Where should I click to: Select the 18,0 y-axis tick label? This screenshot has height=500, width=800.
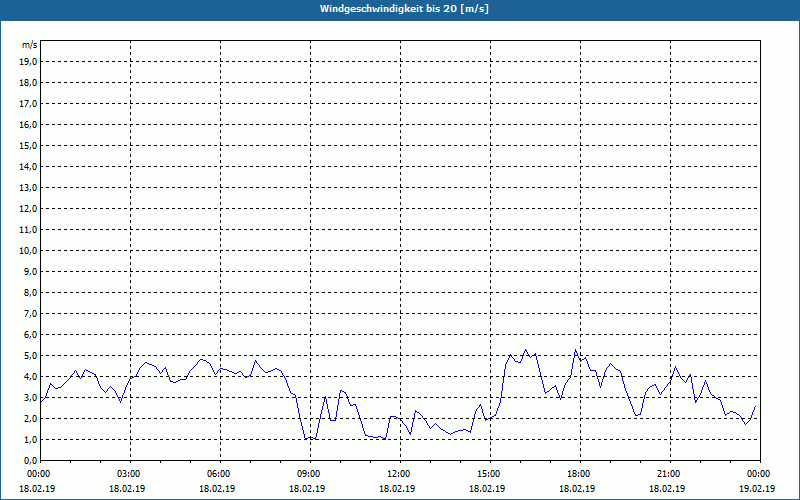point(28,83)
